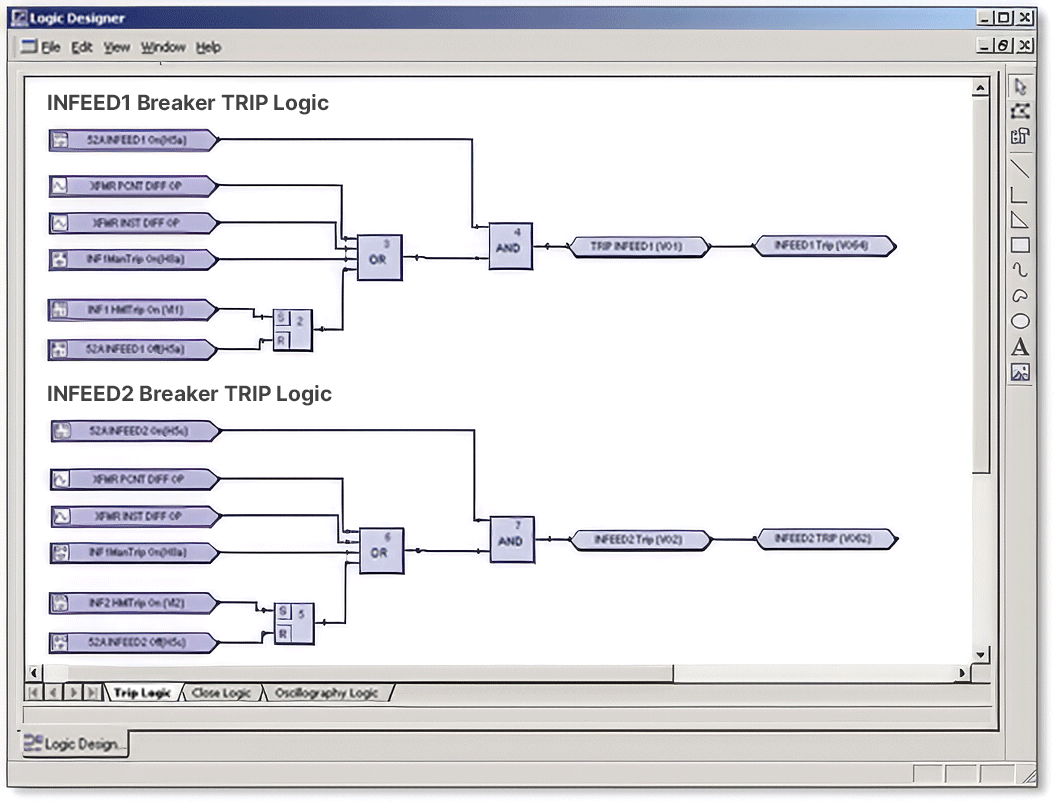Select AND gate number 4
Image resolution: width=1054 pixels, height=802 pixels.
[511, 246]
